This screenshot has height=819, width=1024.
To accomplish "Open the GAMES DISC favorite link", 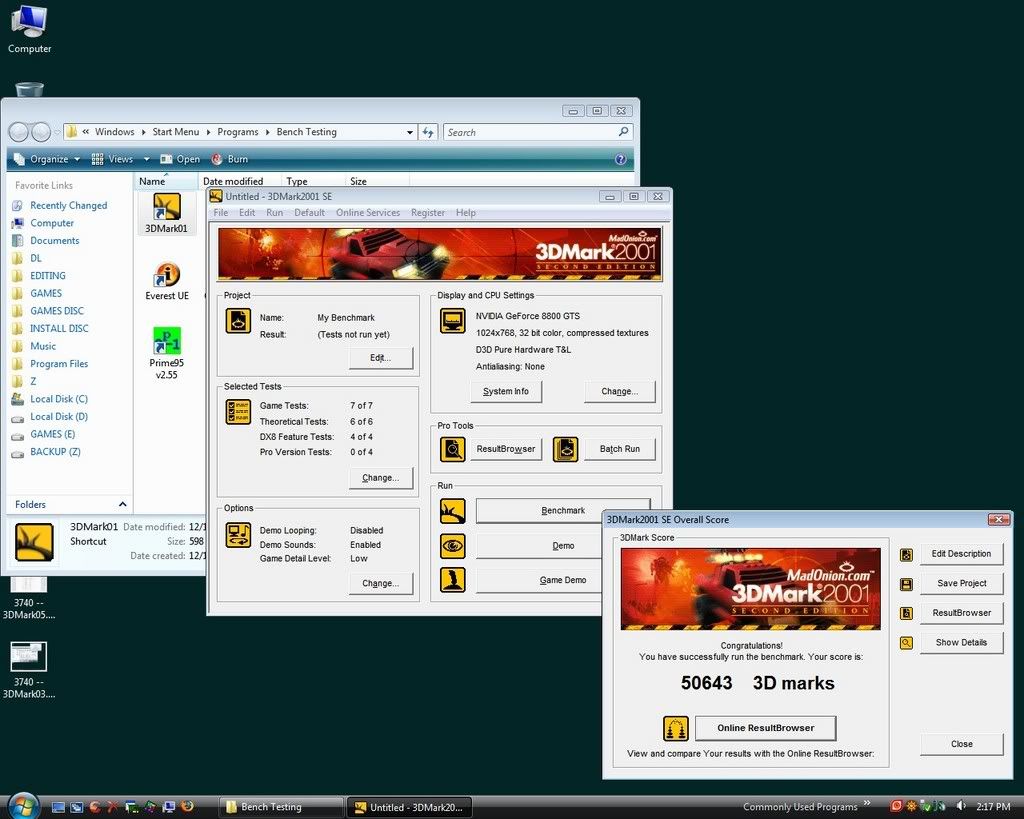I will click(x=57, y=311).
